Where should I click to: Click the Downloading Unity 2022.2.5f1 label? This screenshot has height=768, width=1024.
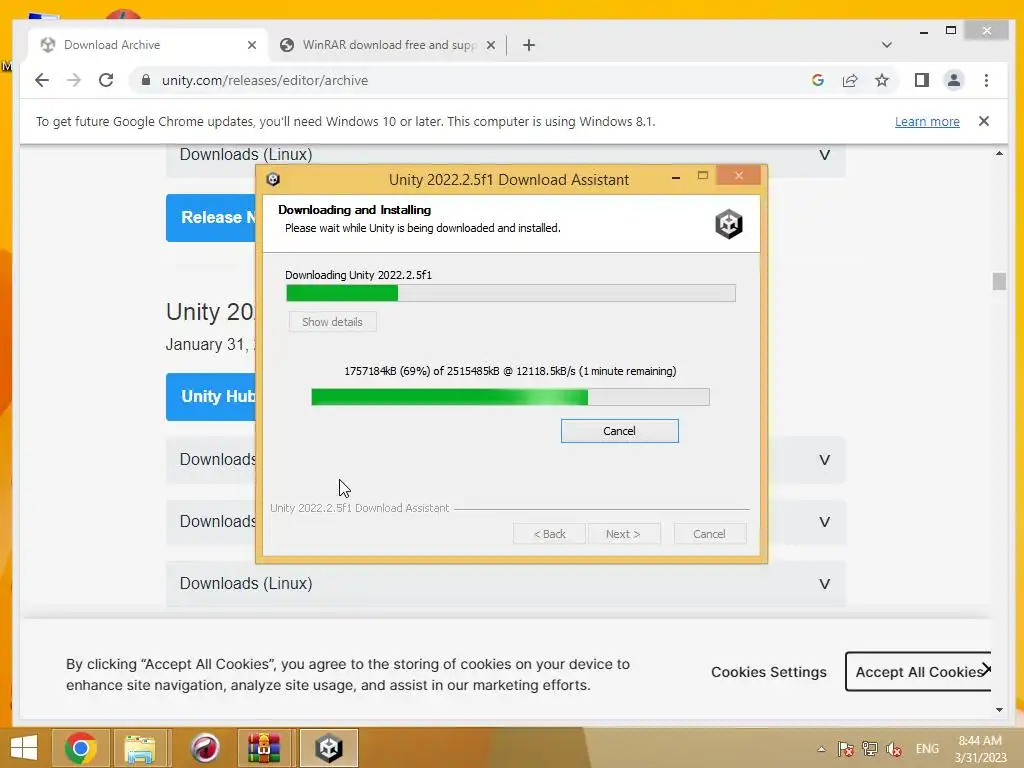click(x=359, y=275)
